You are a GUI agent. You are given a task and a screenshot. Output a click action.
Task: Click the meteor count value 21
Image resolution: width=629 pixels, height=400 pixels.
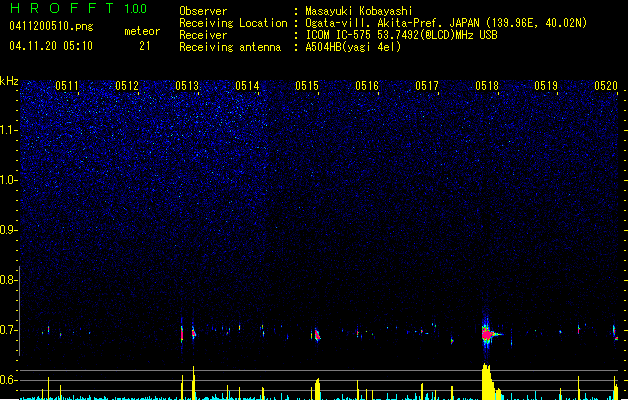pos(145,46)
